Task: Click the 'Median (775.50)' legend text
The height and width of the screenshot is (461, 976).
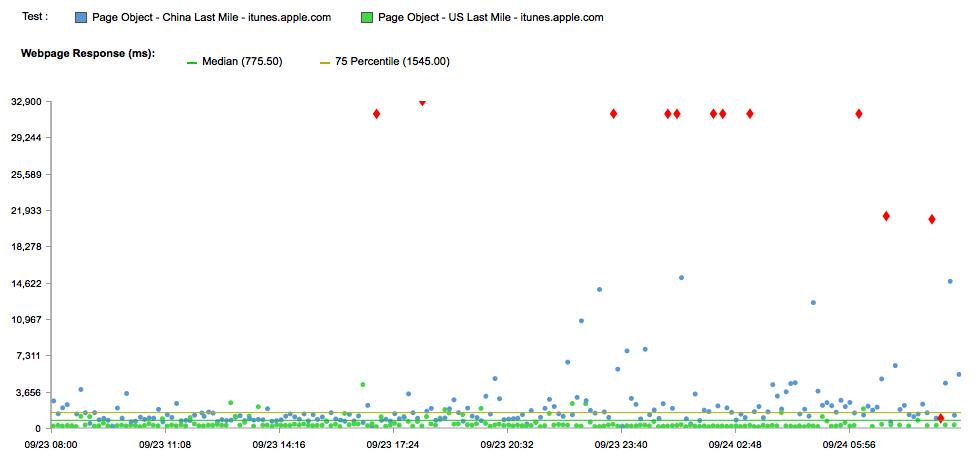Action: click(x=243, y=62)
